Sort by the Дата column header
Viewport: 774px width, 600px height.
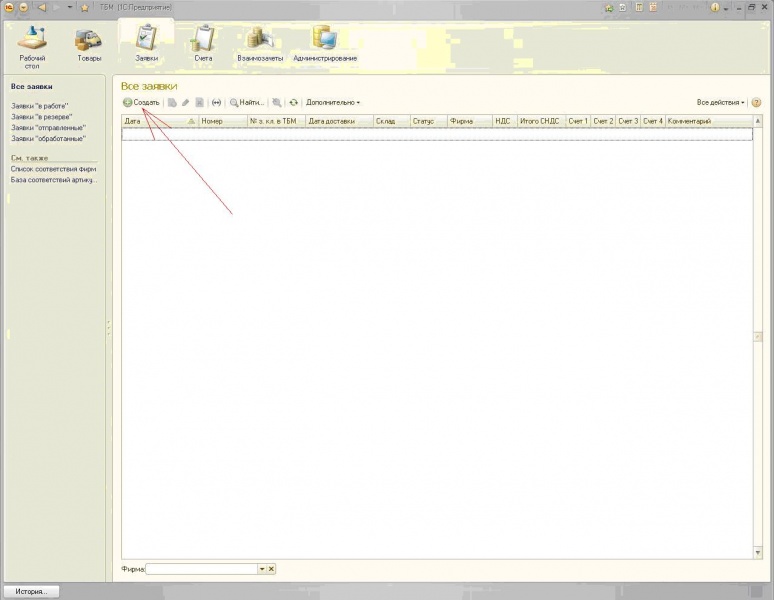[x=160, y=121]
